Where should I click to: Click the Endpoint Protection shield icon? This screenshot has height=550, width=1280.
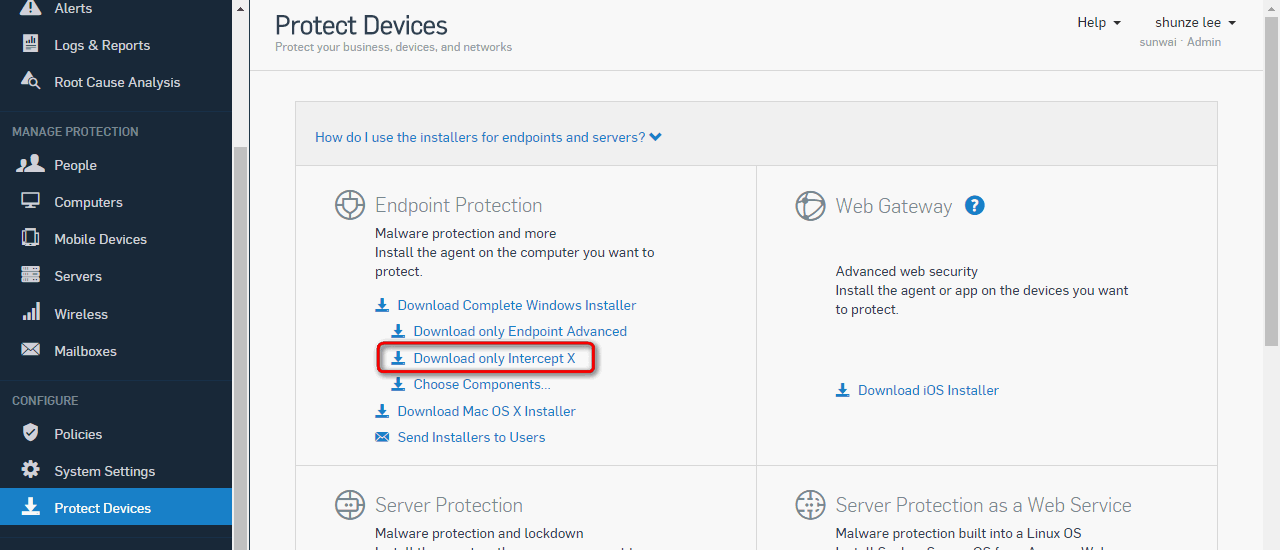pyautogui.click(x=349, y=205)
